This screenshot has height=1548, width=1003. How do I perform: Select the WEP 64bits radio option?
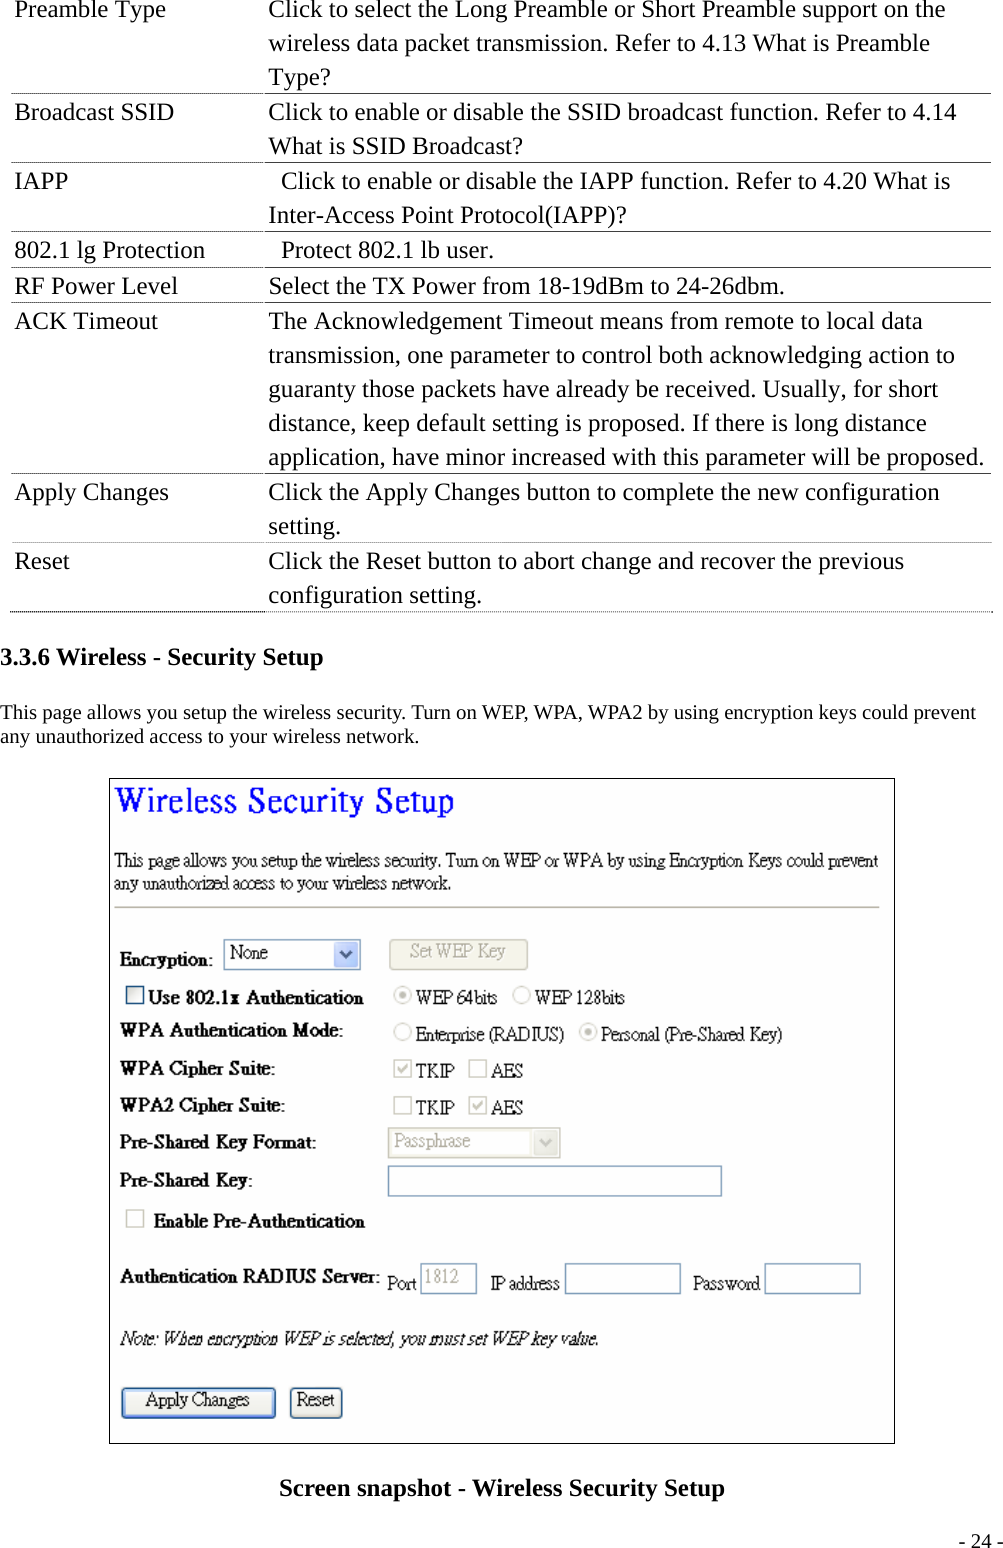(x=402, y=995)
